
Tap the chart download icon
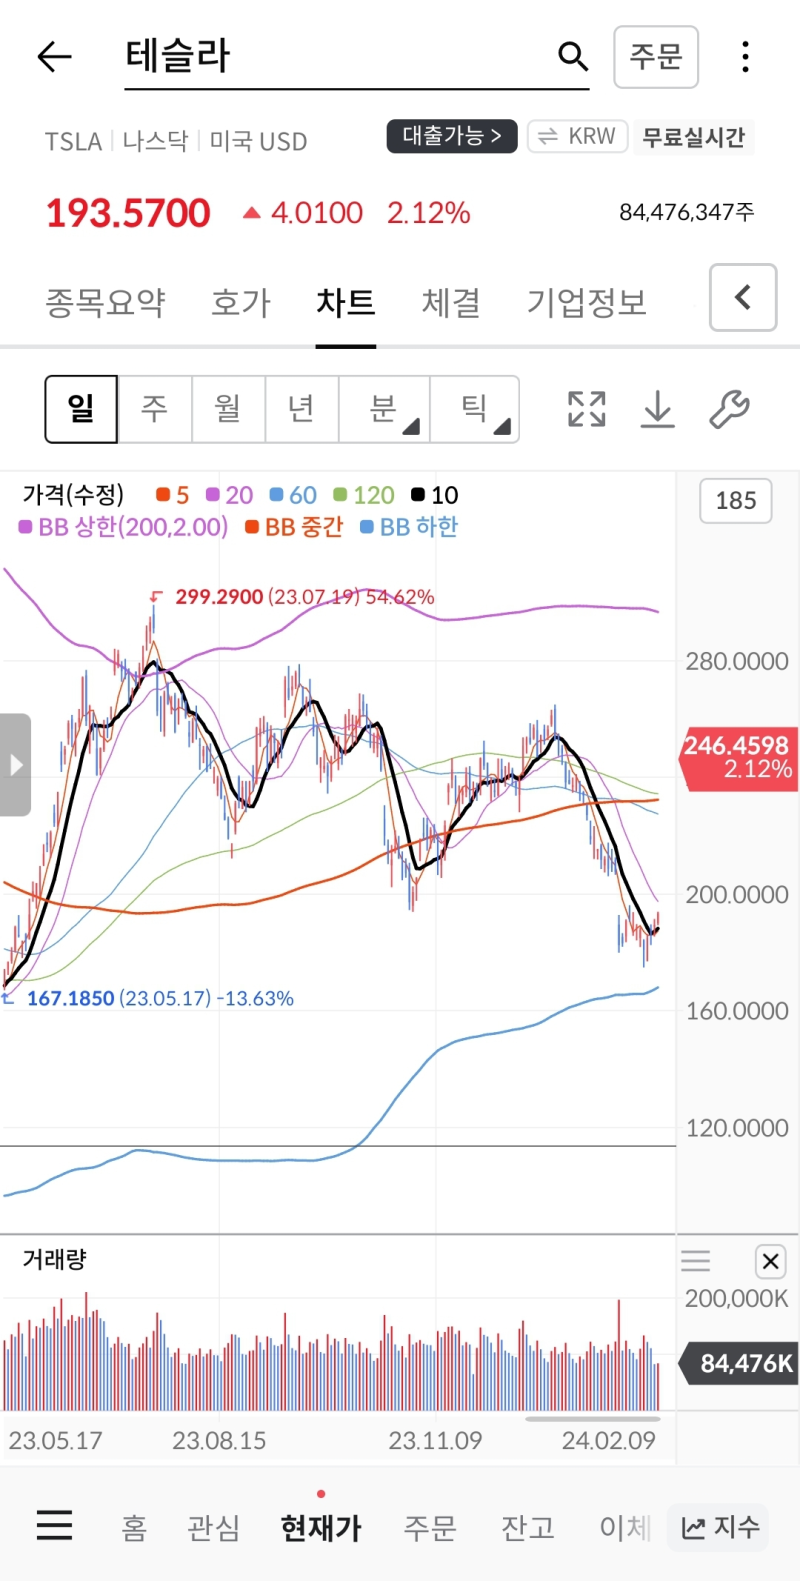[657, 409]
